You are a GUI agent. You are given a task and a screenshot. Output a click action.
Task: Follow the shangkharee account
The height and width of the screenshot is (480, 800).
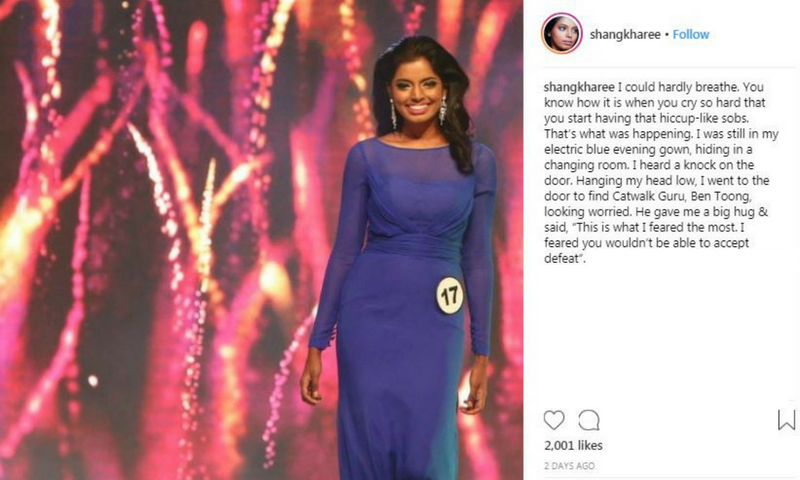click(691, 34)
